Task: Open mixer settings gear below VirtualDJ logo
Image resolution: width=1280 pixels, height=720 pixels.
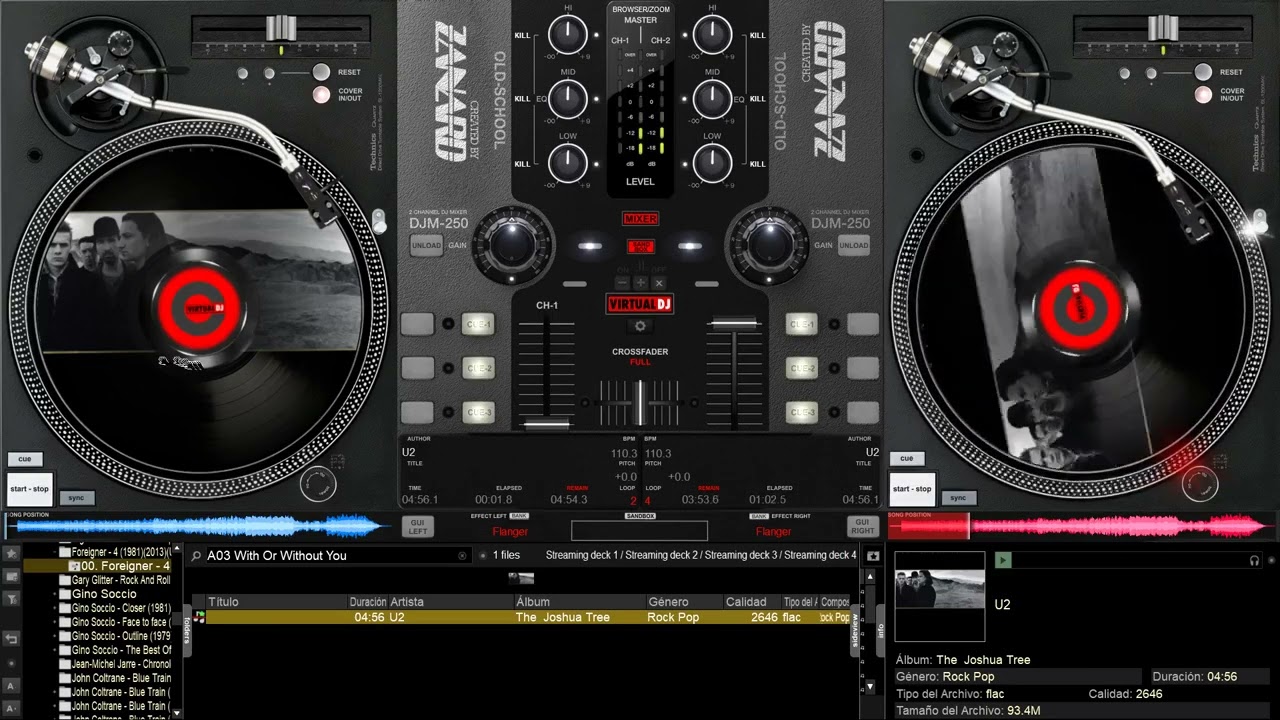Action: (x=640, y=326)
